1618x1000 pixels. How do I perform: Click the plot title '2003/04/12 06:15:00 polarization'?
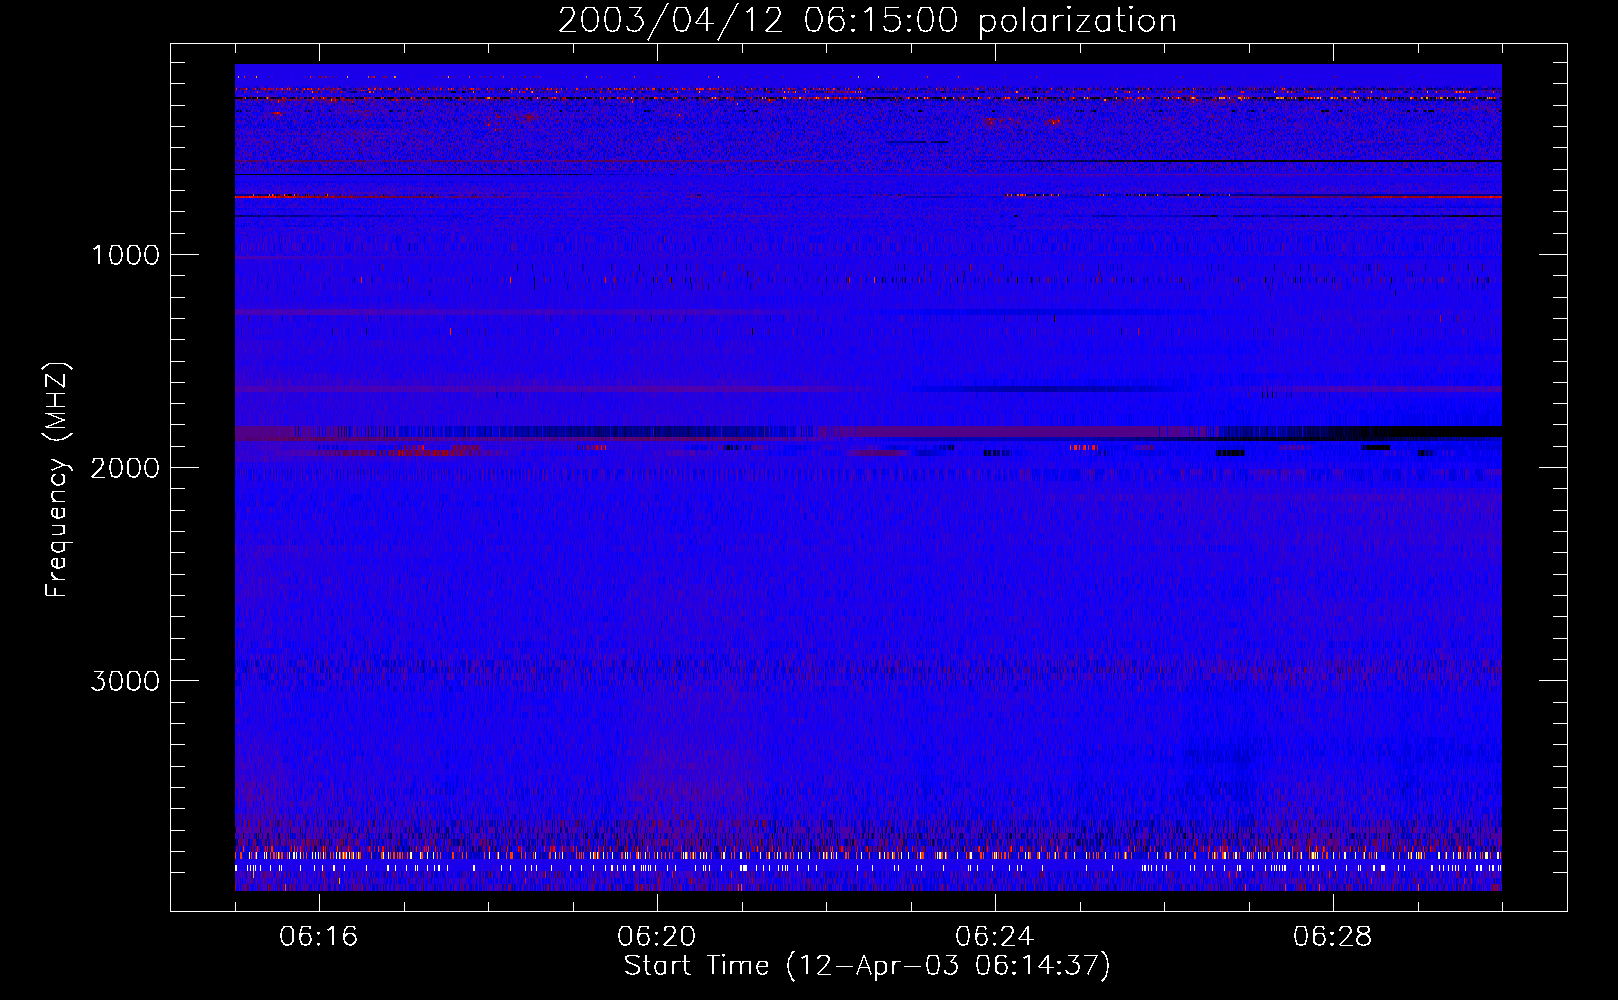[867, 21]
